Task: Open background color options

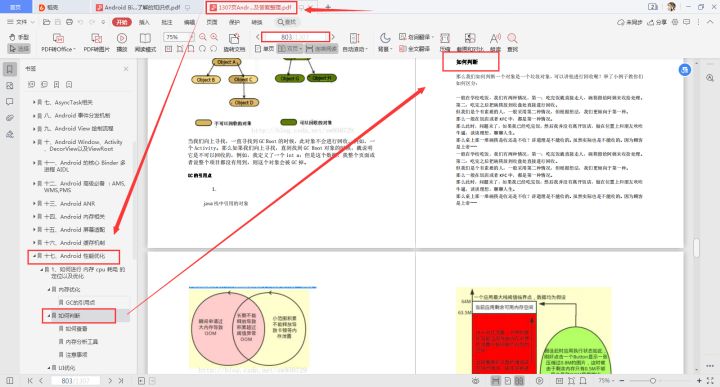Action: [x=385, y=43]
